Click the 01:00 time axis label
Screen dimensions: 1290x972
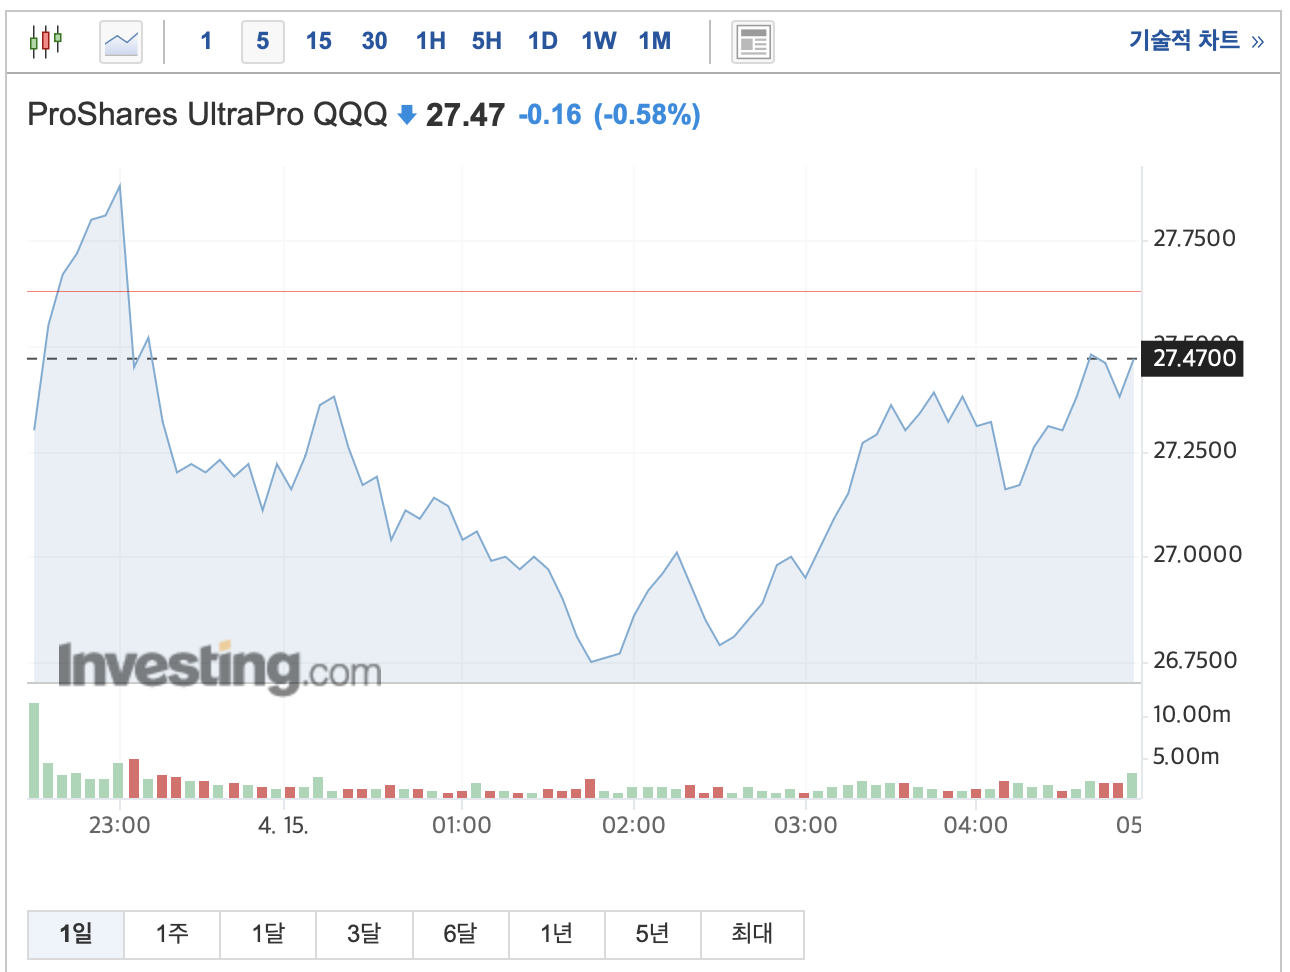tap(462, 826)
